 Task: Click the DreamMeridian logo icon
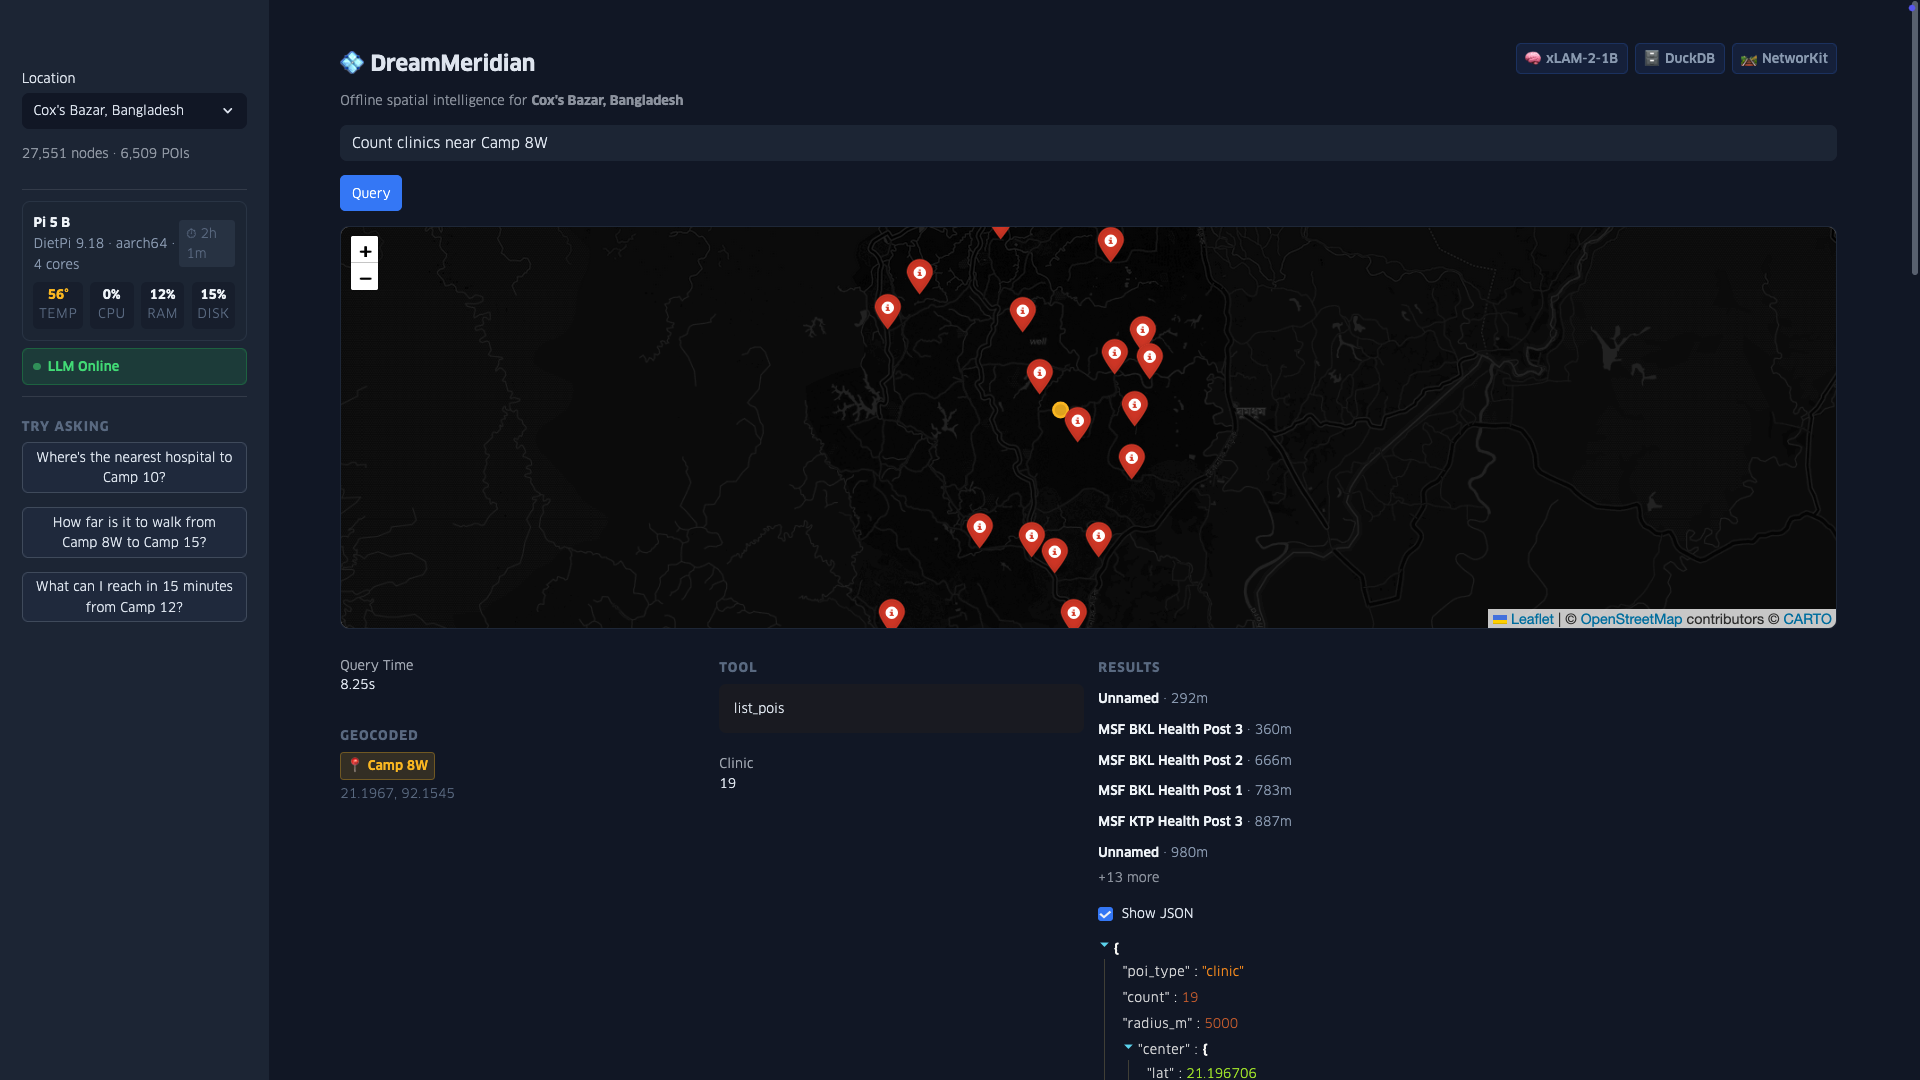pyautogui.click(x=352, y=63)
